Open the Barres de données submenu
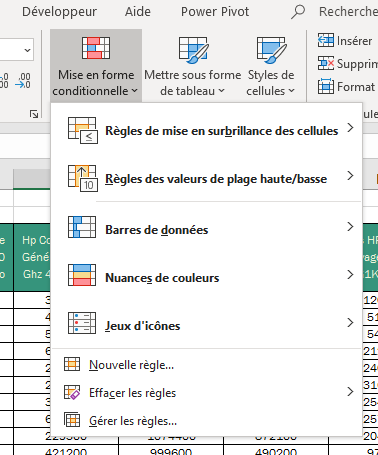378x455 pixels. [207, 229]
